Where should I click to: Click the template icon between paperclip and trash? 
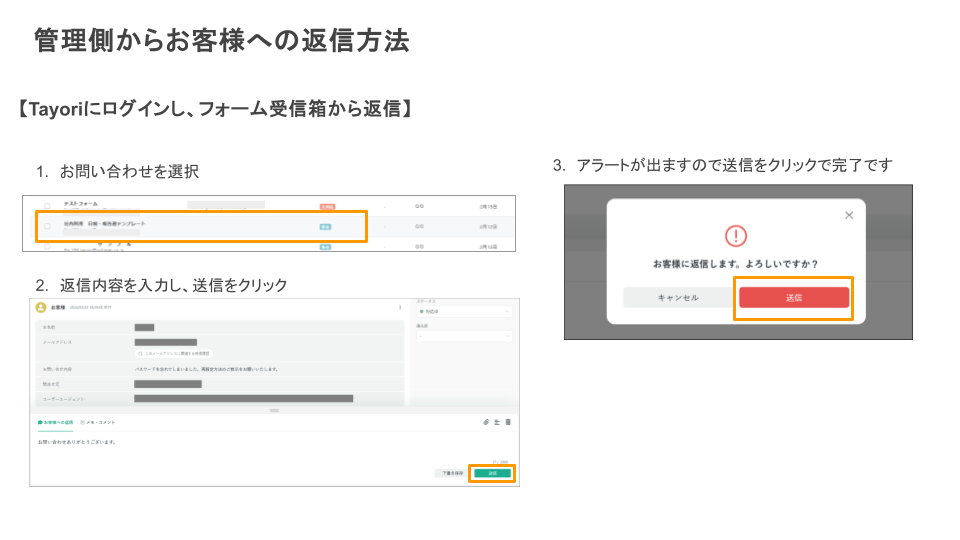tap(497, 422)
